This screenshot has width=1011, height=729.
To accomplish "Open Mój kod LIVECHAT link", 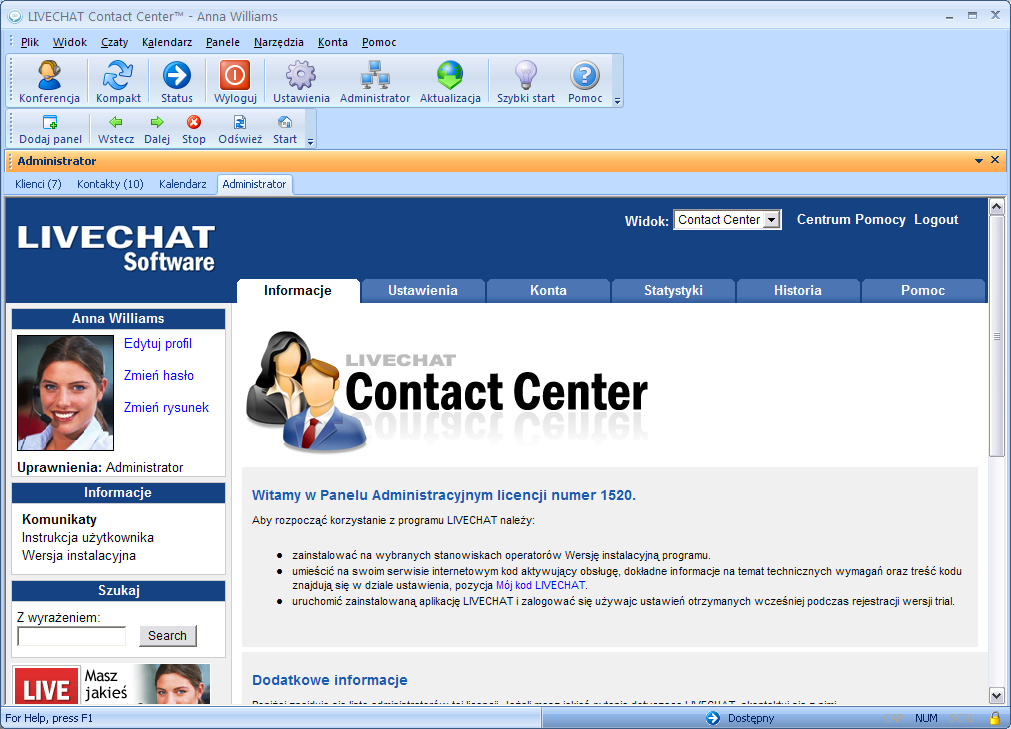I will pyautogui.click(x=540, y=585).
